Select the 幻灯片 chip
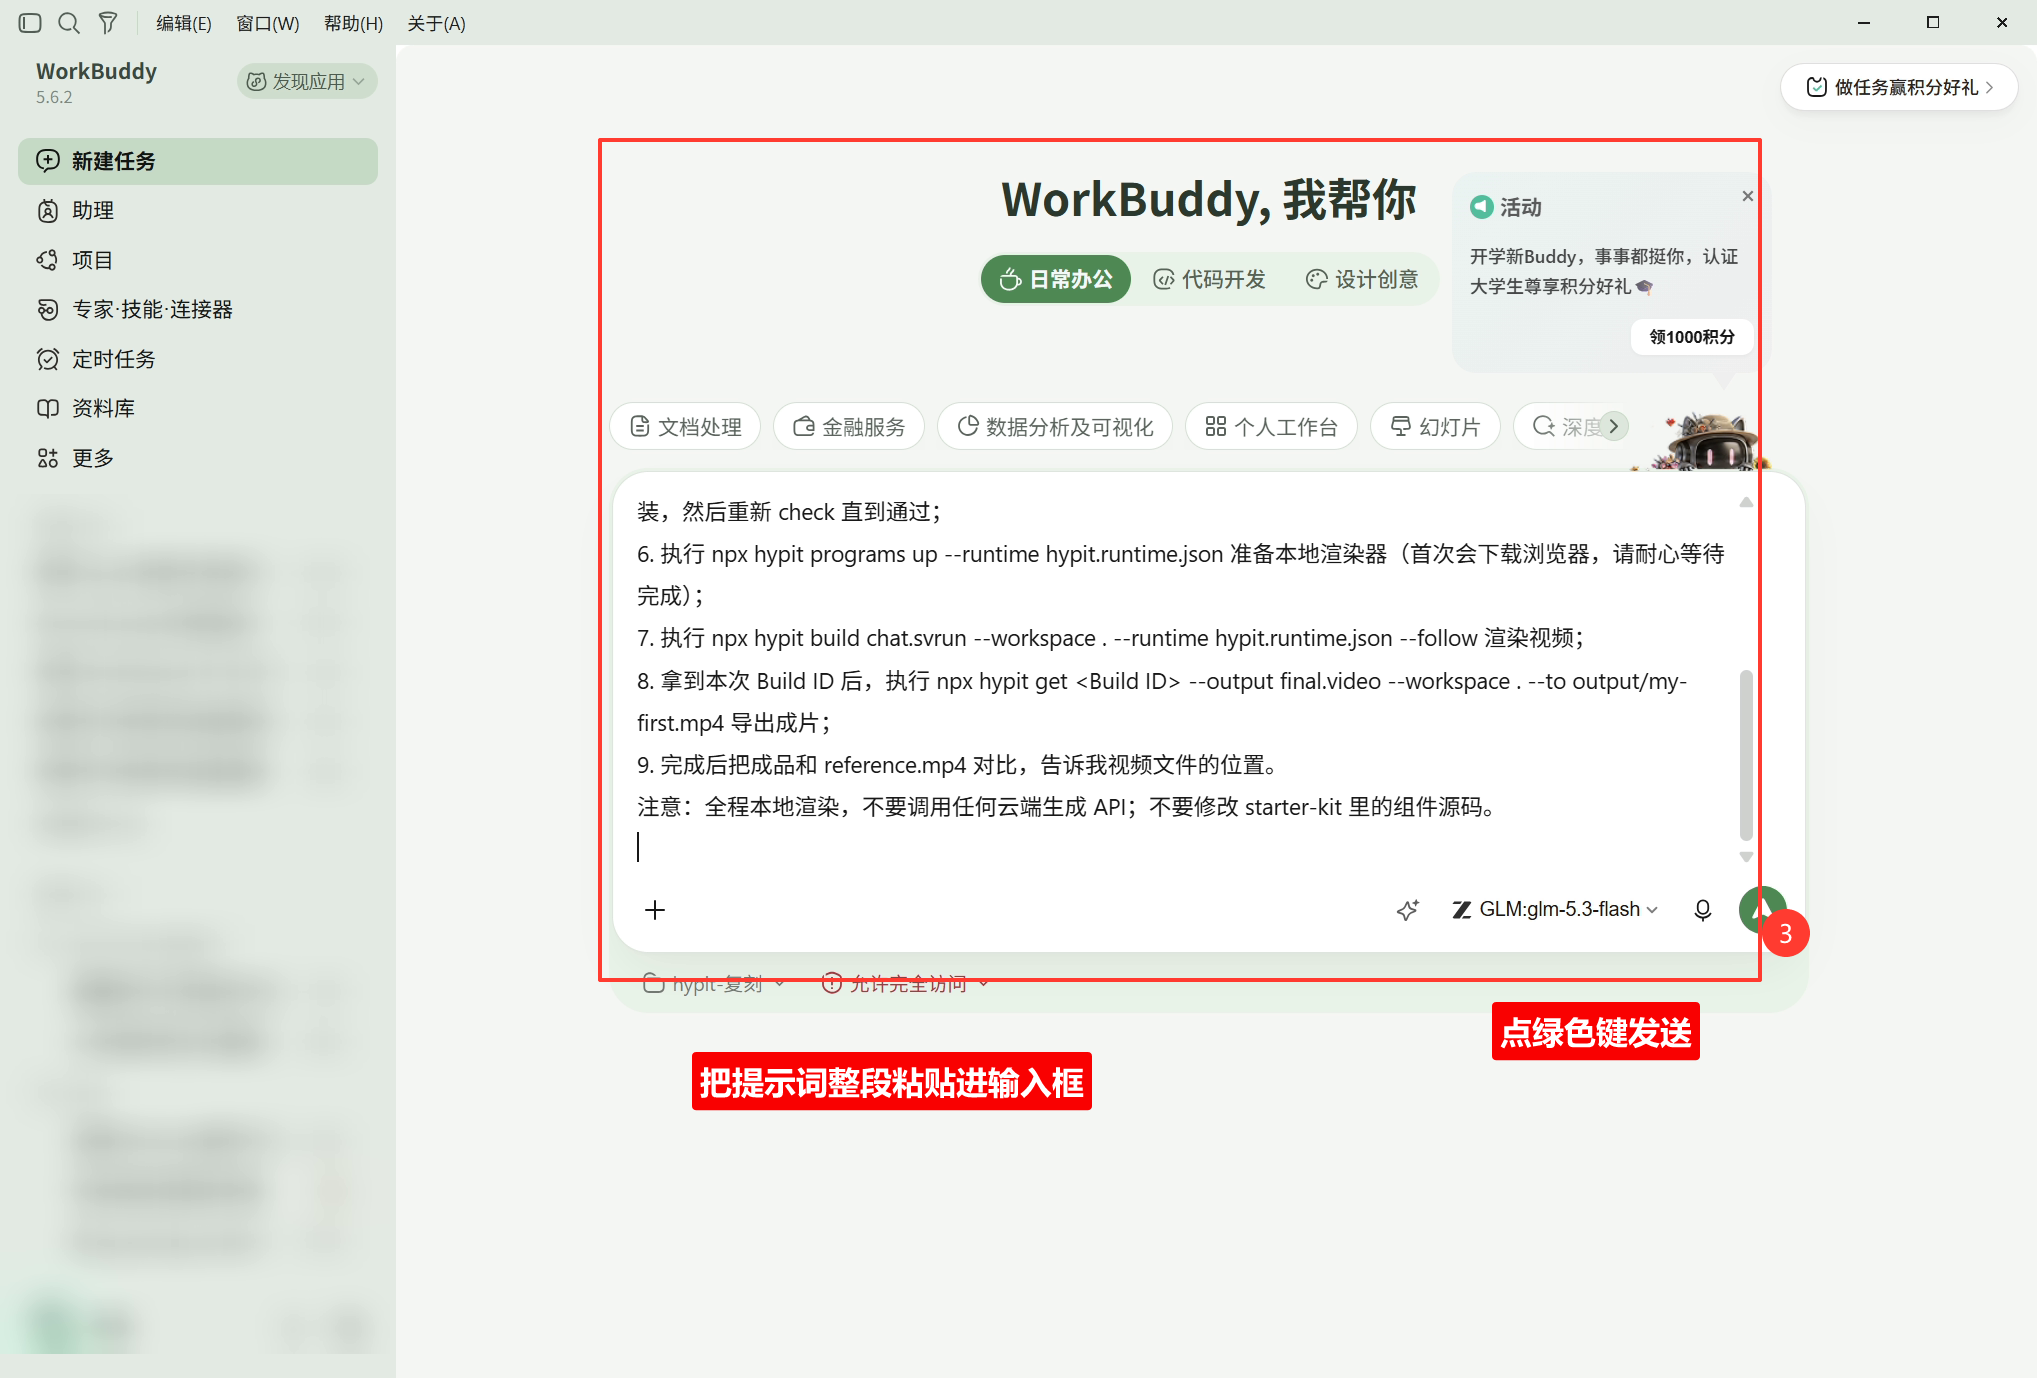 1435,427
